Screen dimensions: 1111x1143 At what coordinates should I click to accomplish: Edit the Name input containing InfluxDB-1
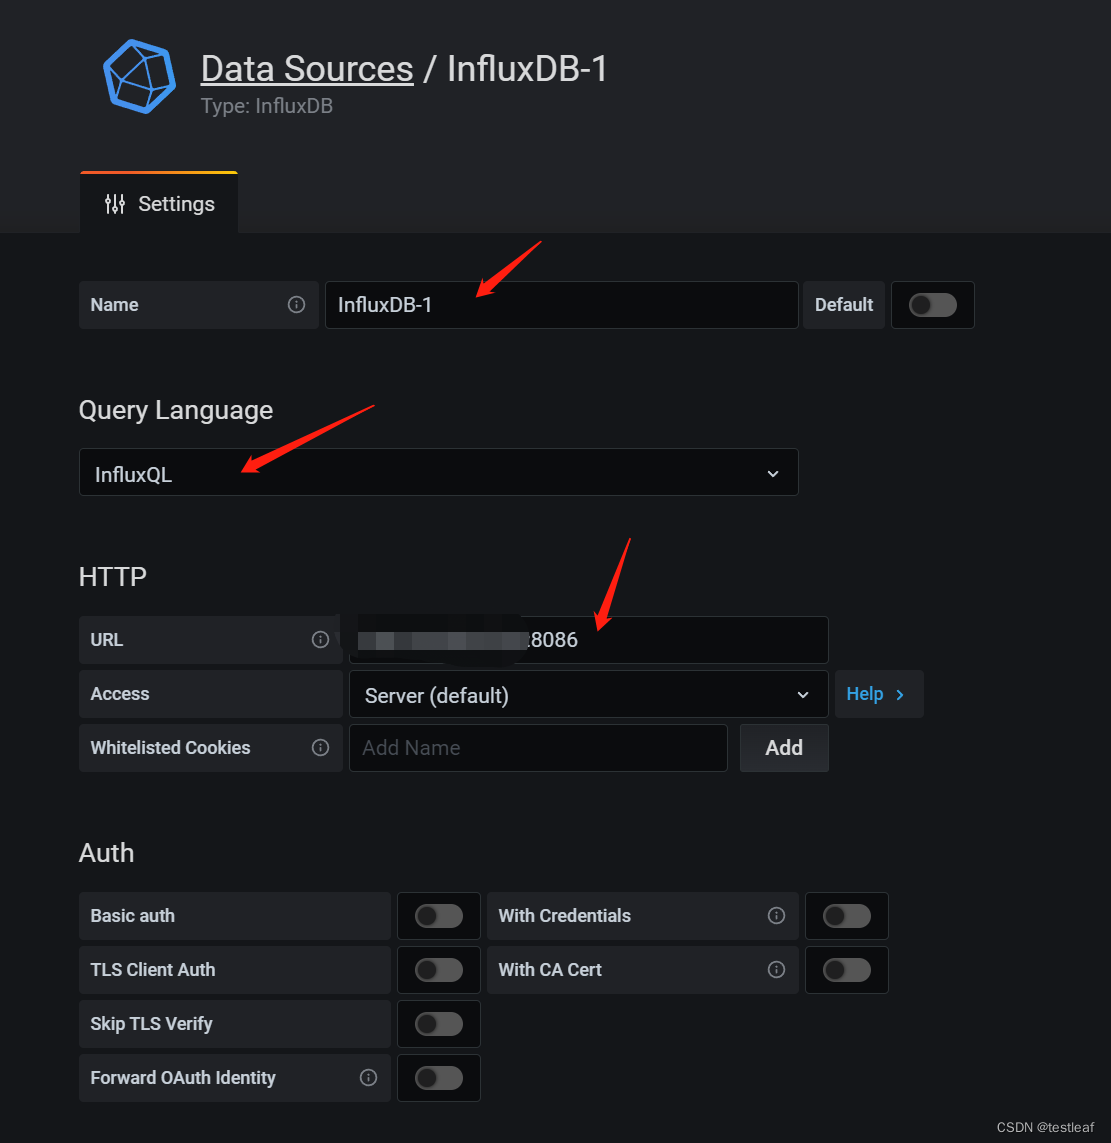(x=561, y=305)
